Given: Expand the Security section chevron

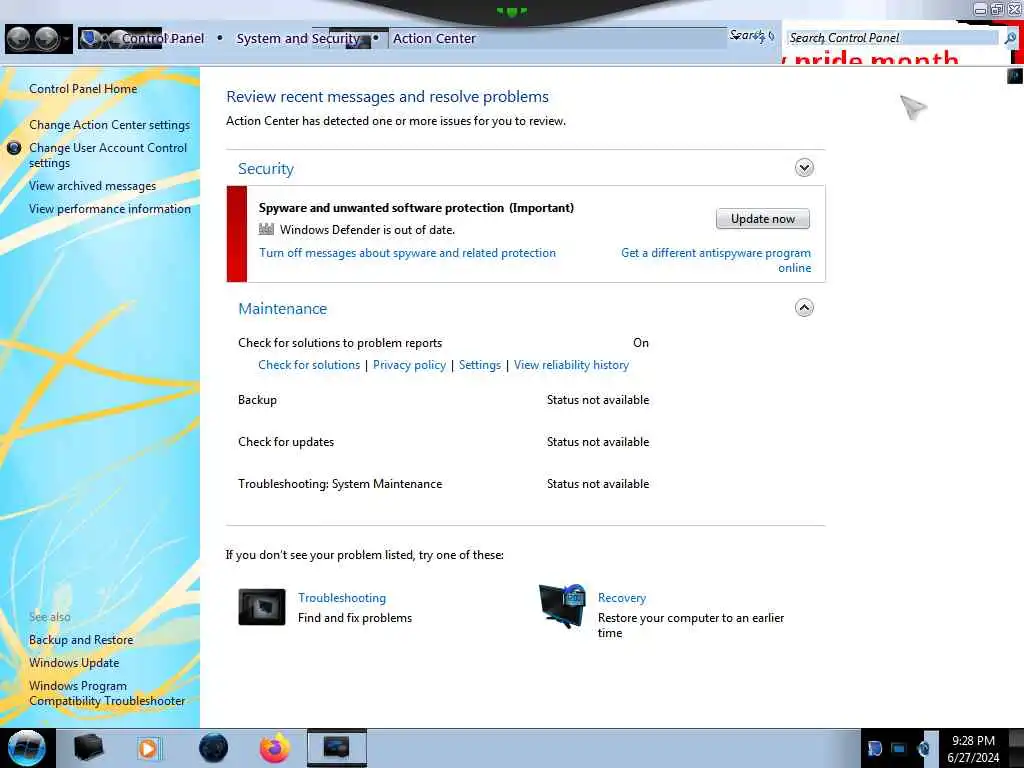Looking at the screenshot, I should click(804, 168).
